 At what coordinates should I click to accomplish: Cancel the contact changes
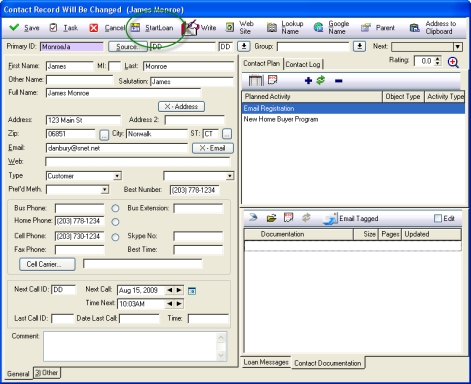(x=107, y=28)
